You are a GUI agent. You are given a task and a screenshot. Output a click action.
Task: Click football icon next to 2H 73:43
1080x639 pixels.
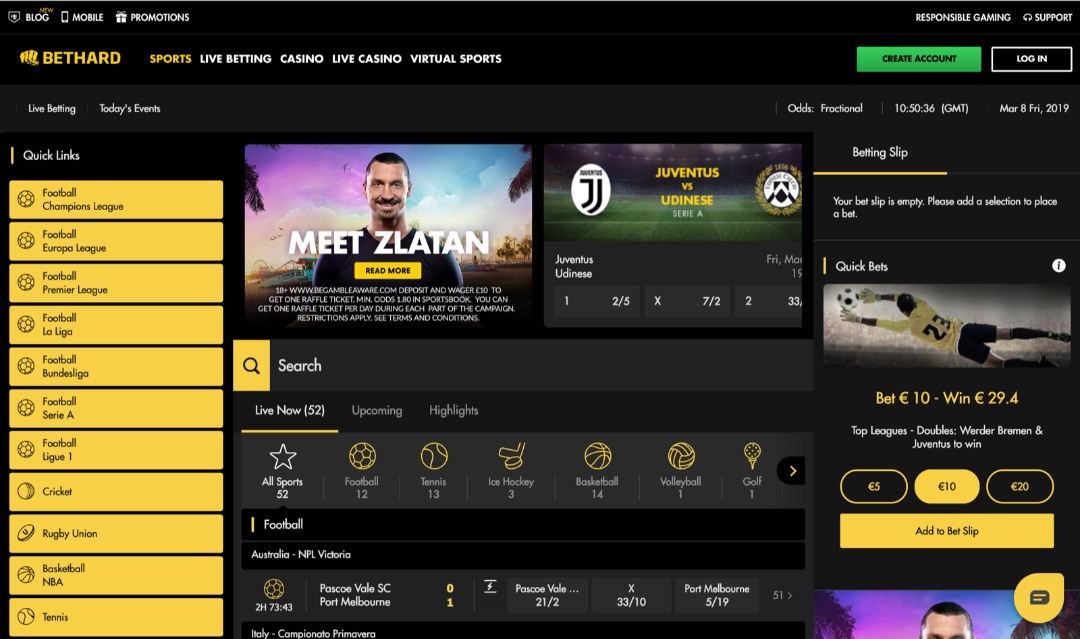[273, 589]
